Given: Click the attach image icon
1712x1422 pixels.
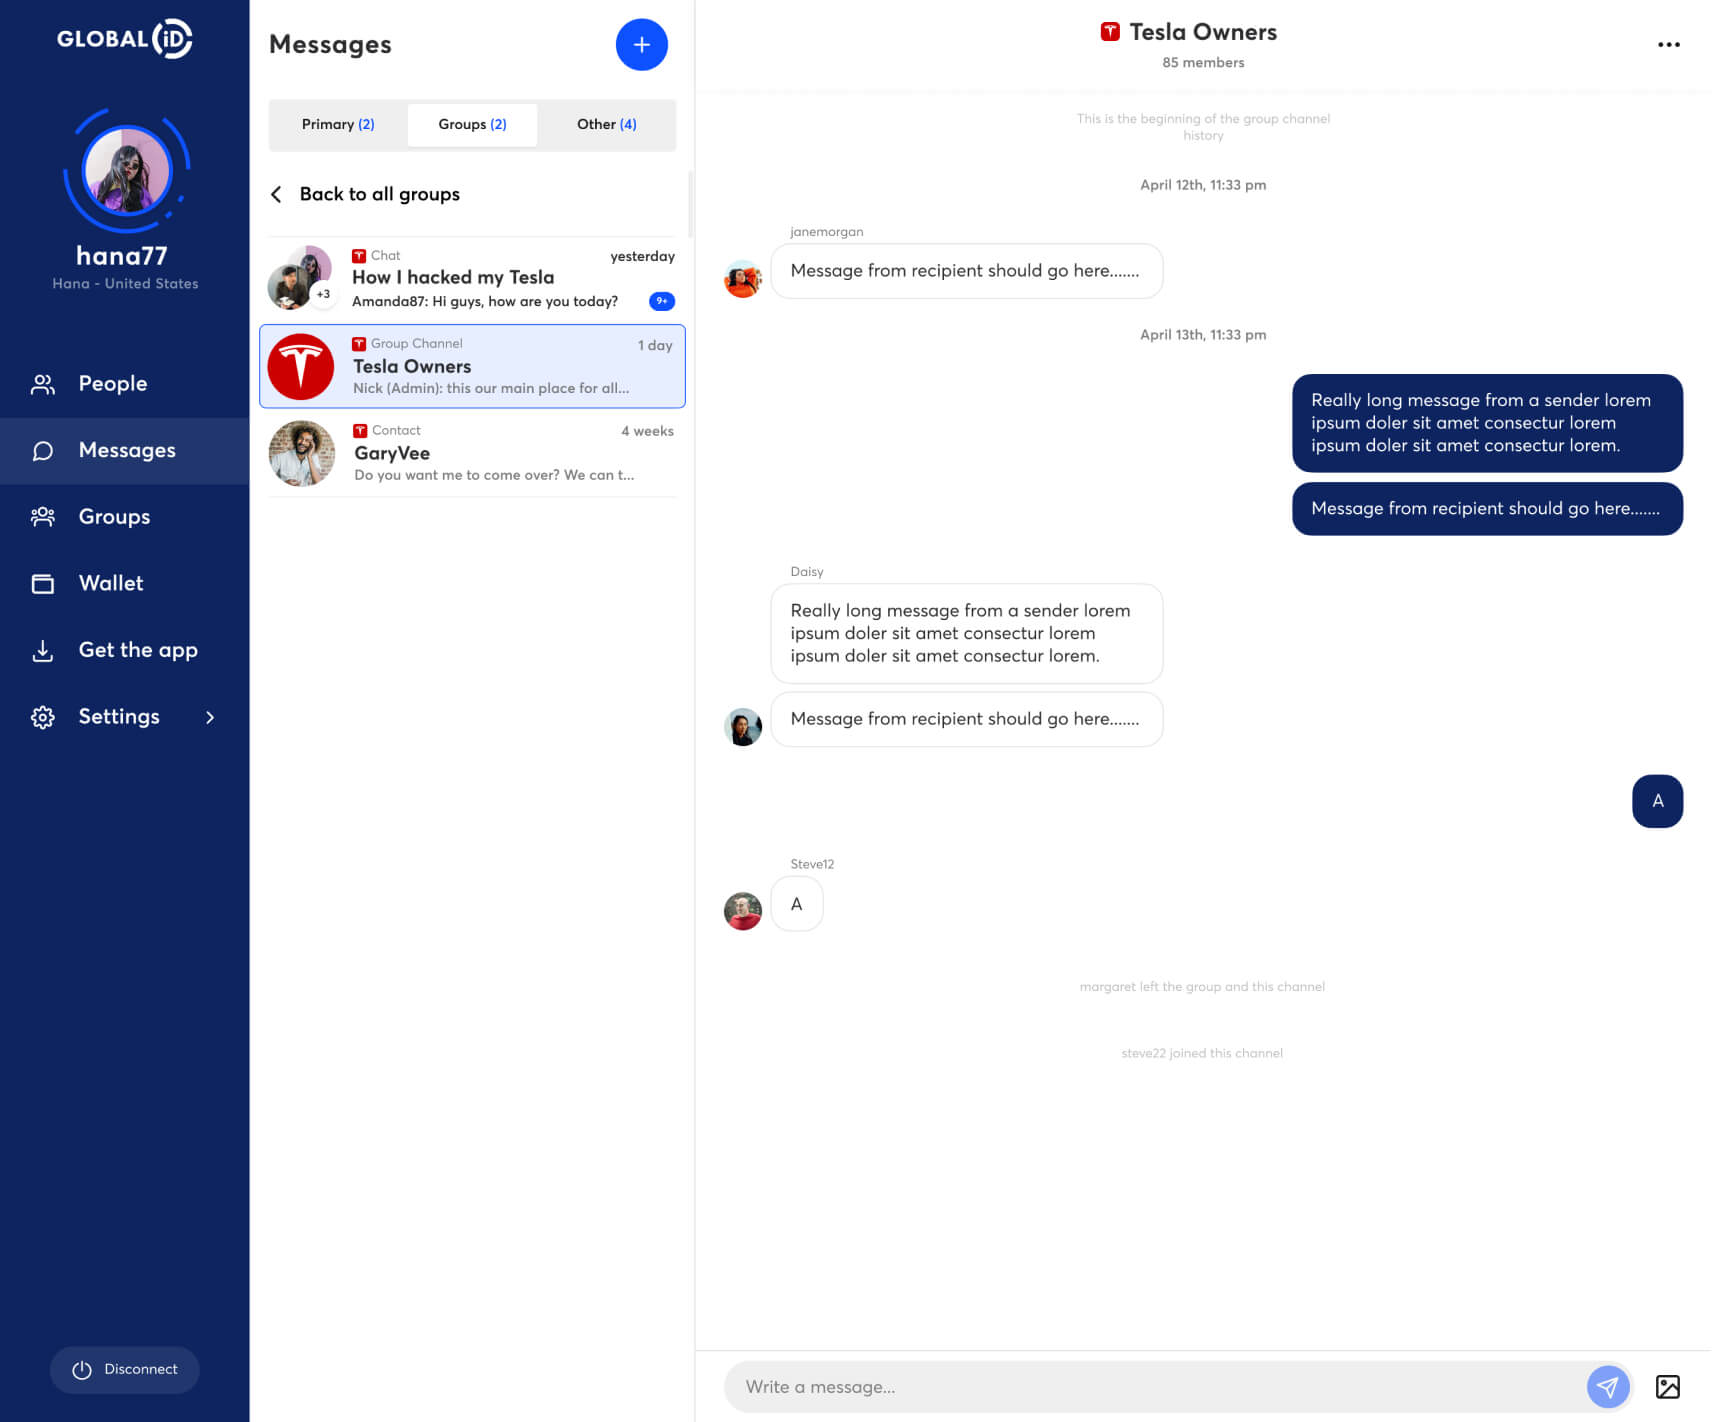Looking at the screenshot, I should pyautogui.click(x=1667, y=1387).
